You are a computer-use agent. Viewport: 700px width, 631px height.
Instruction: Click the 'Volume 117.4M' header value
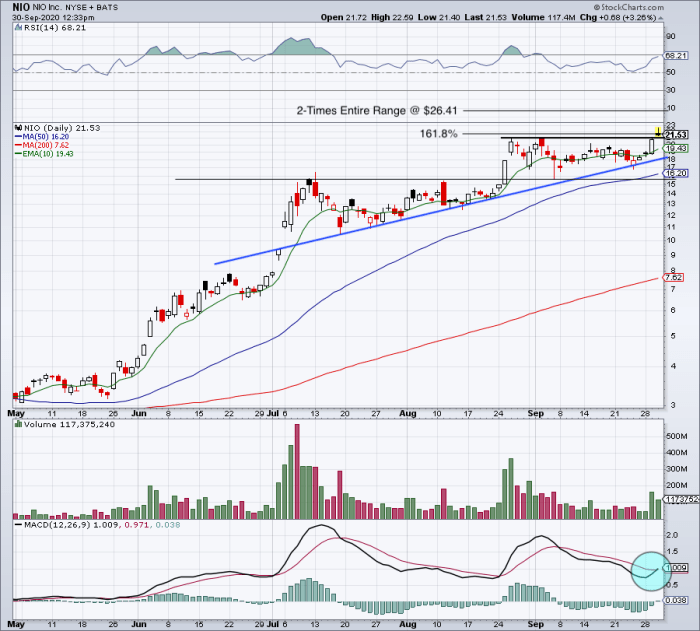pyautogui.click(x=543, y=17)
